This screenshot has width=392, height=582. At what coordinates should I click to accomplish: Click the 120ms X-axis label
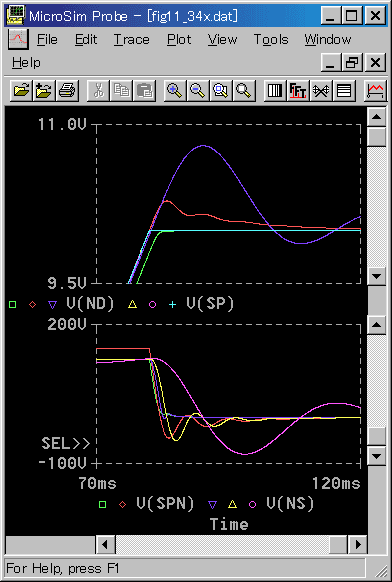(336, 483)
